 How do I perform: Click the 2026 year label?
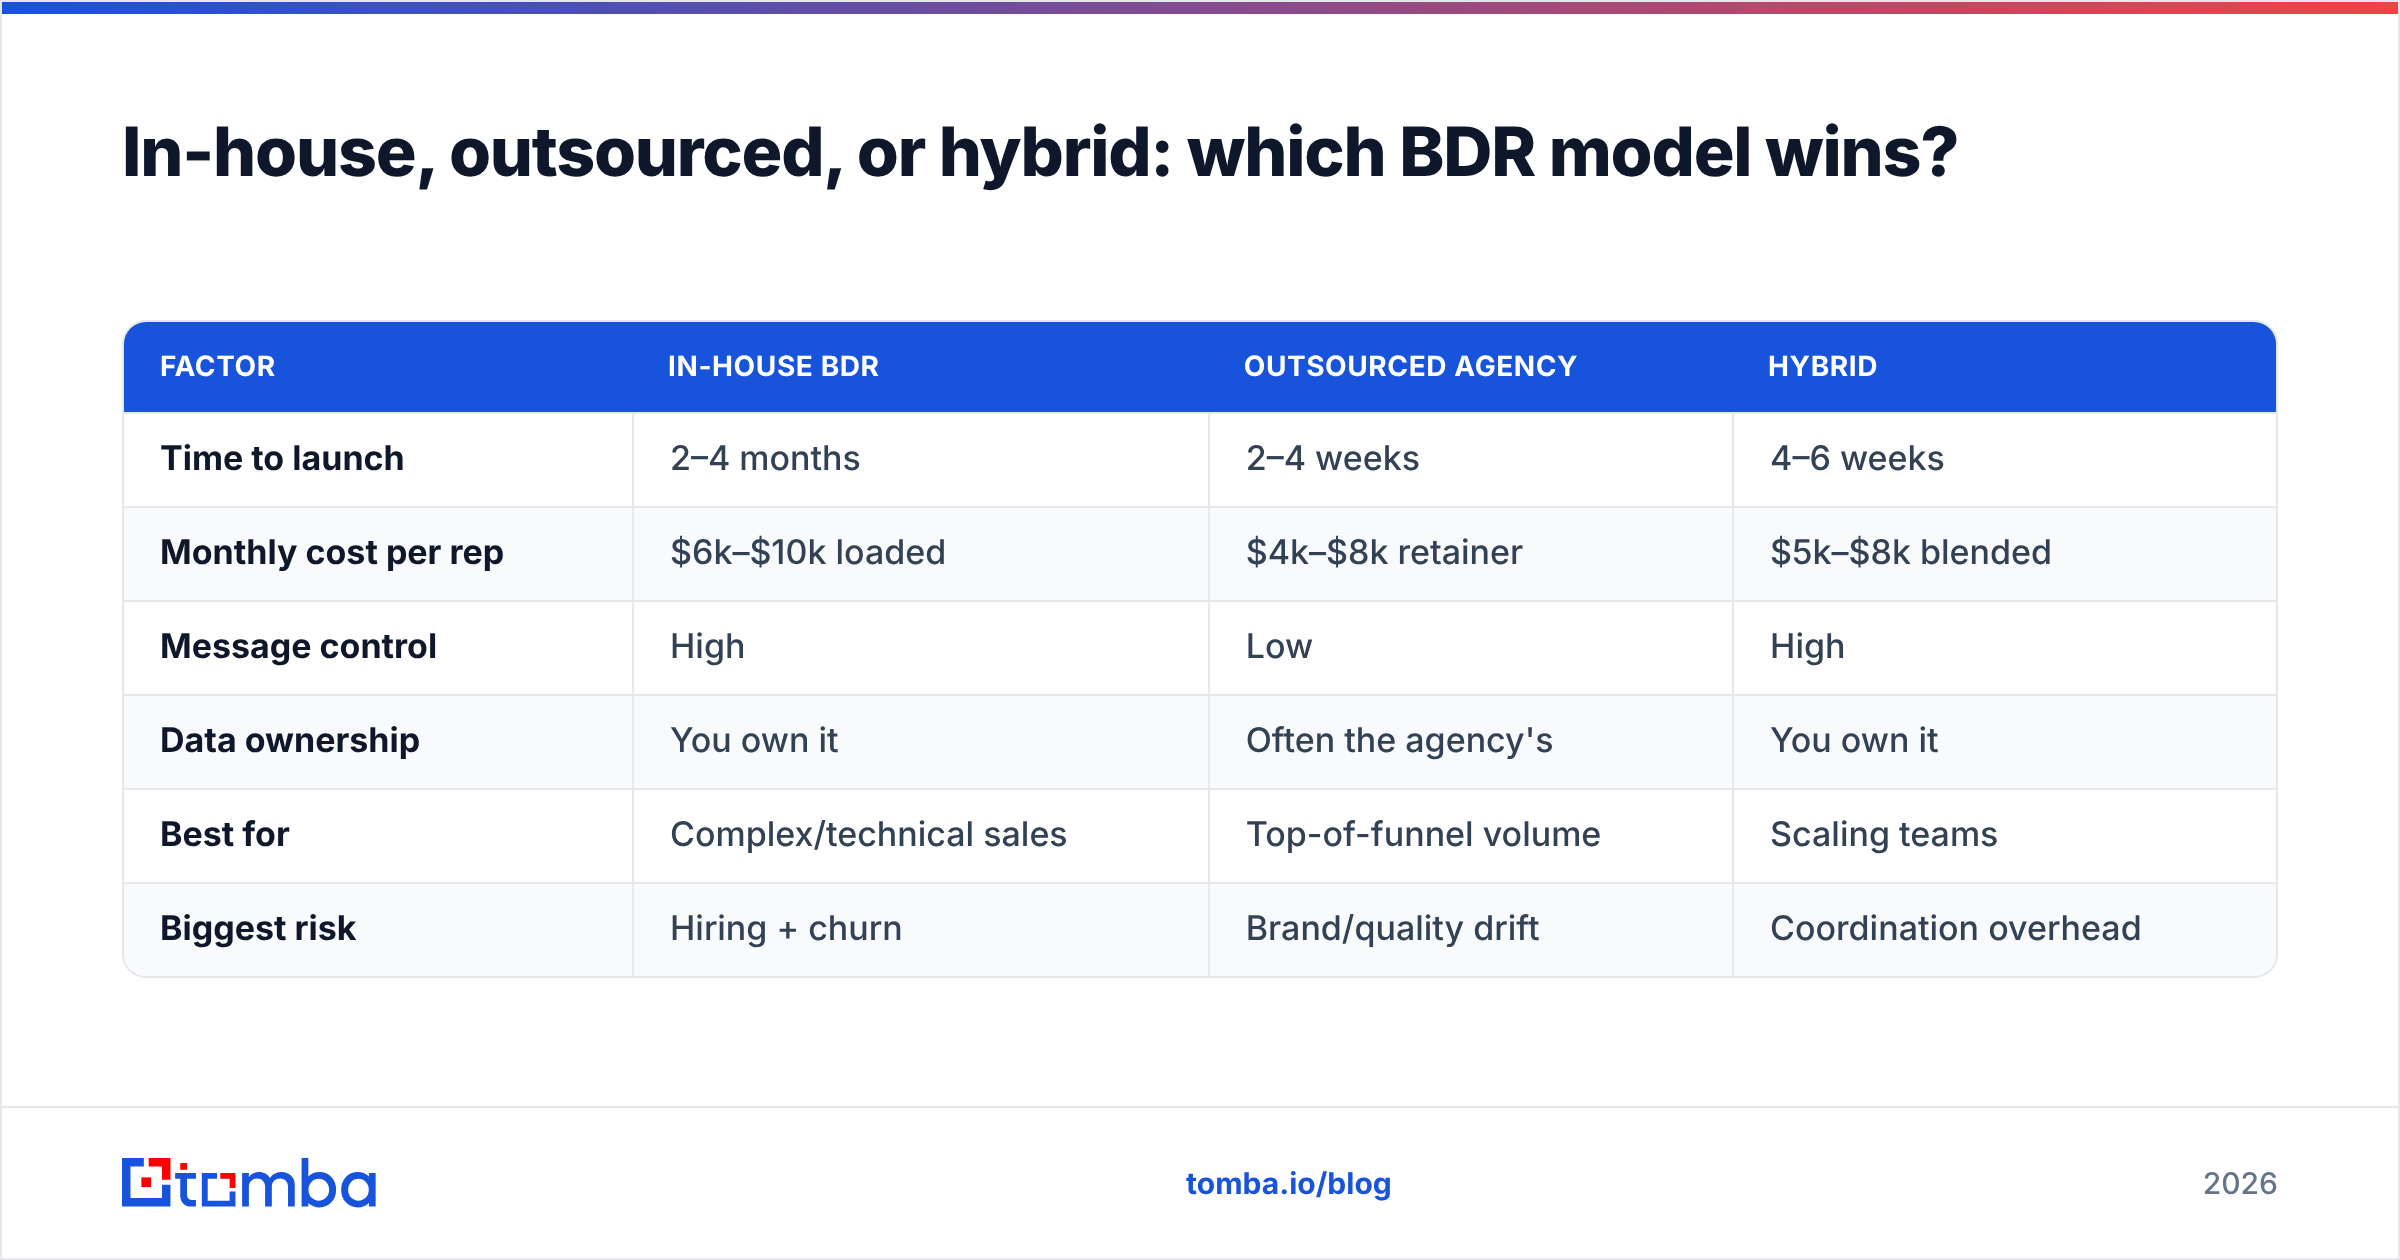tap(2240, 1184)
